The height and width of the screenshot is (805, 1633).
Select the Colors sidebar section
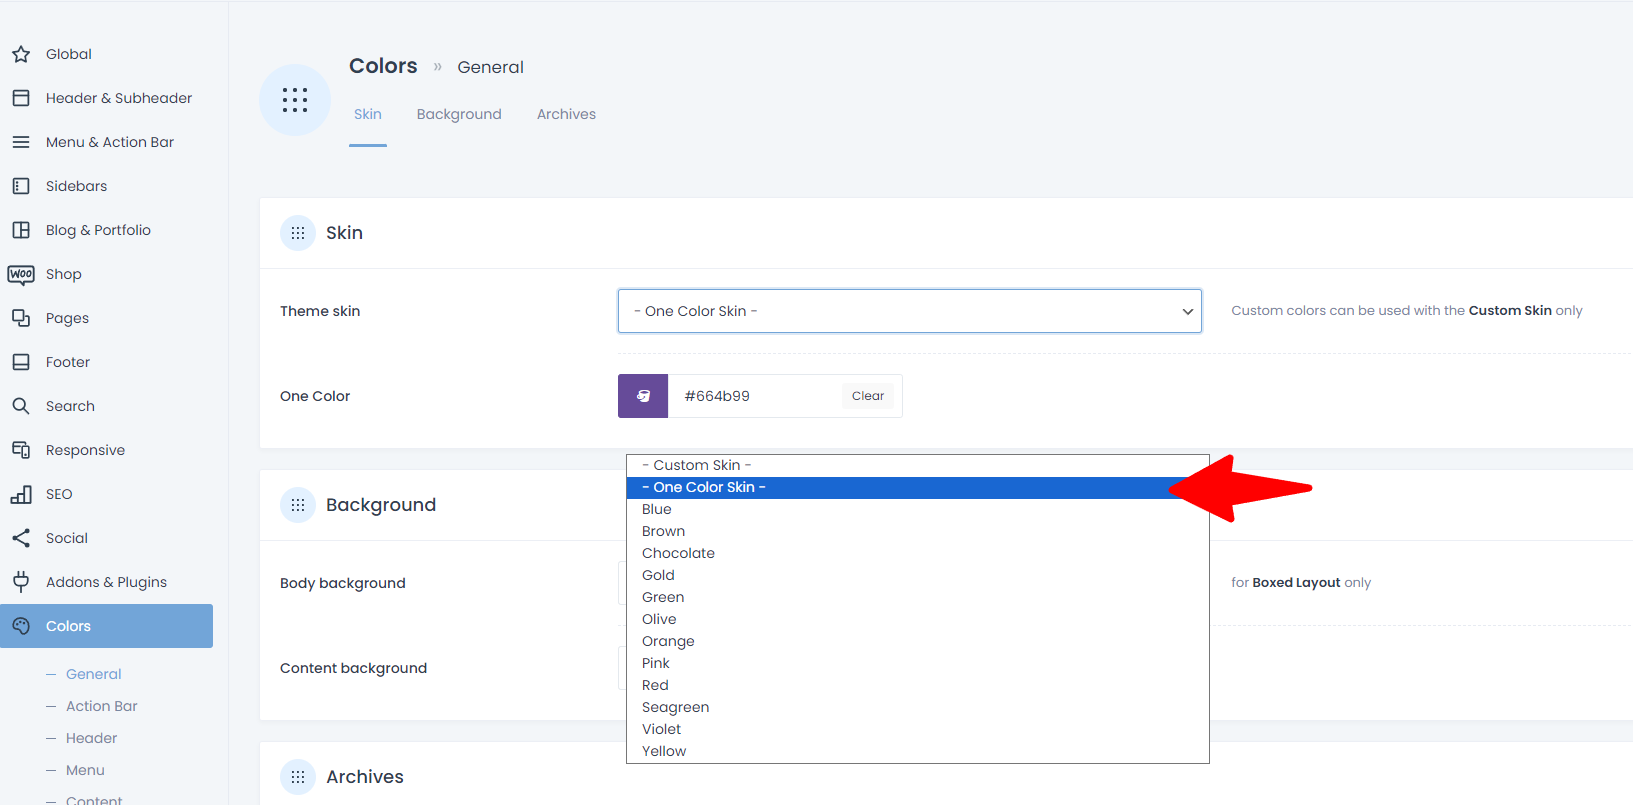coord(106,626)
